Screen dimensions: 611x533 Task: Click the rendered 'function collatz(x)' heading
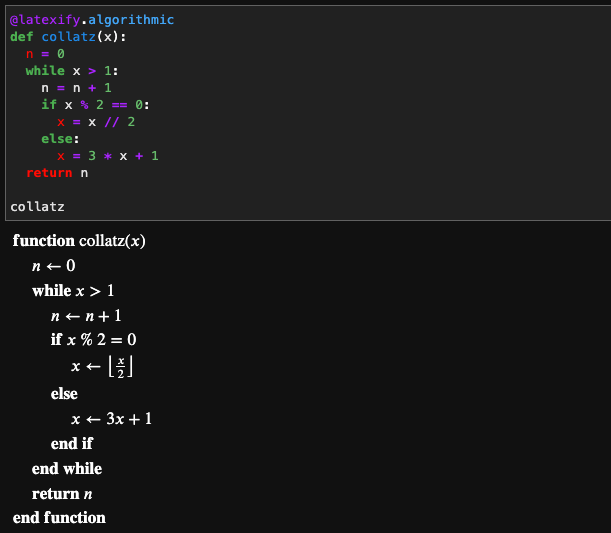click(x=79, y=241)
